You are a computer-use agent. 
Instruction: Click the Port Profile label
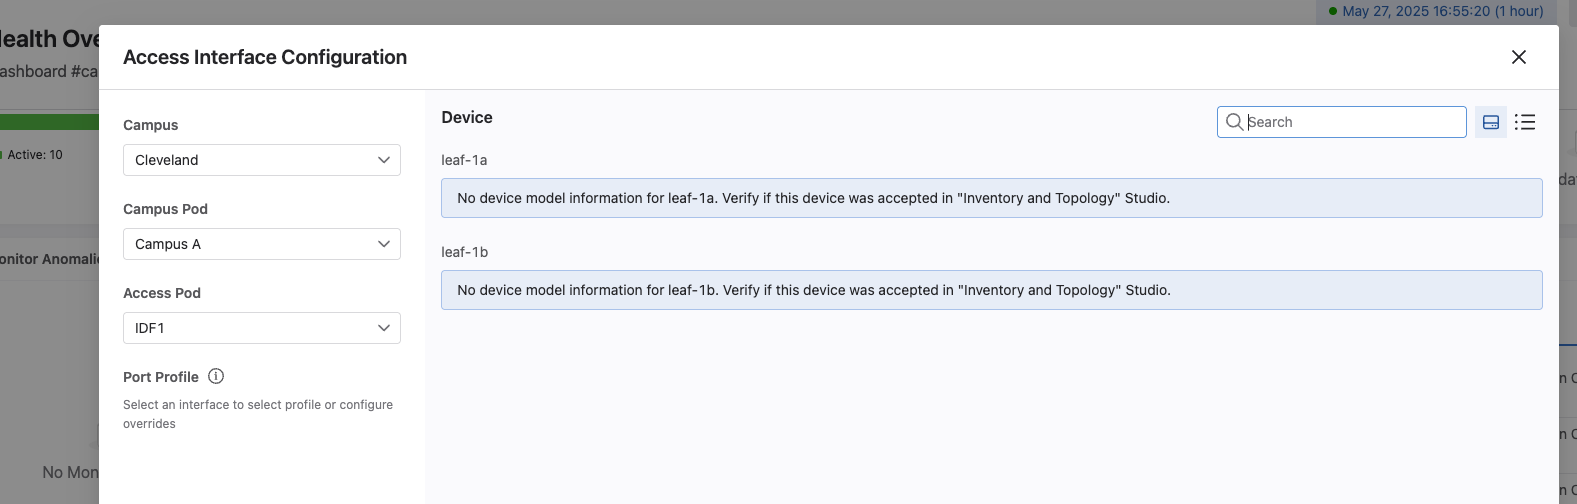(x=161, y=377)
